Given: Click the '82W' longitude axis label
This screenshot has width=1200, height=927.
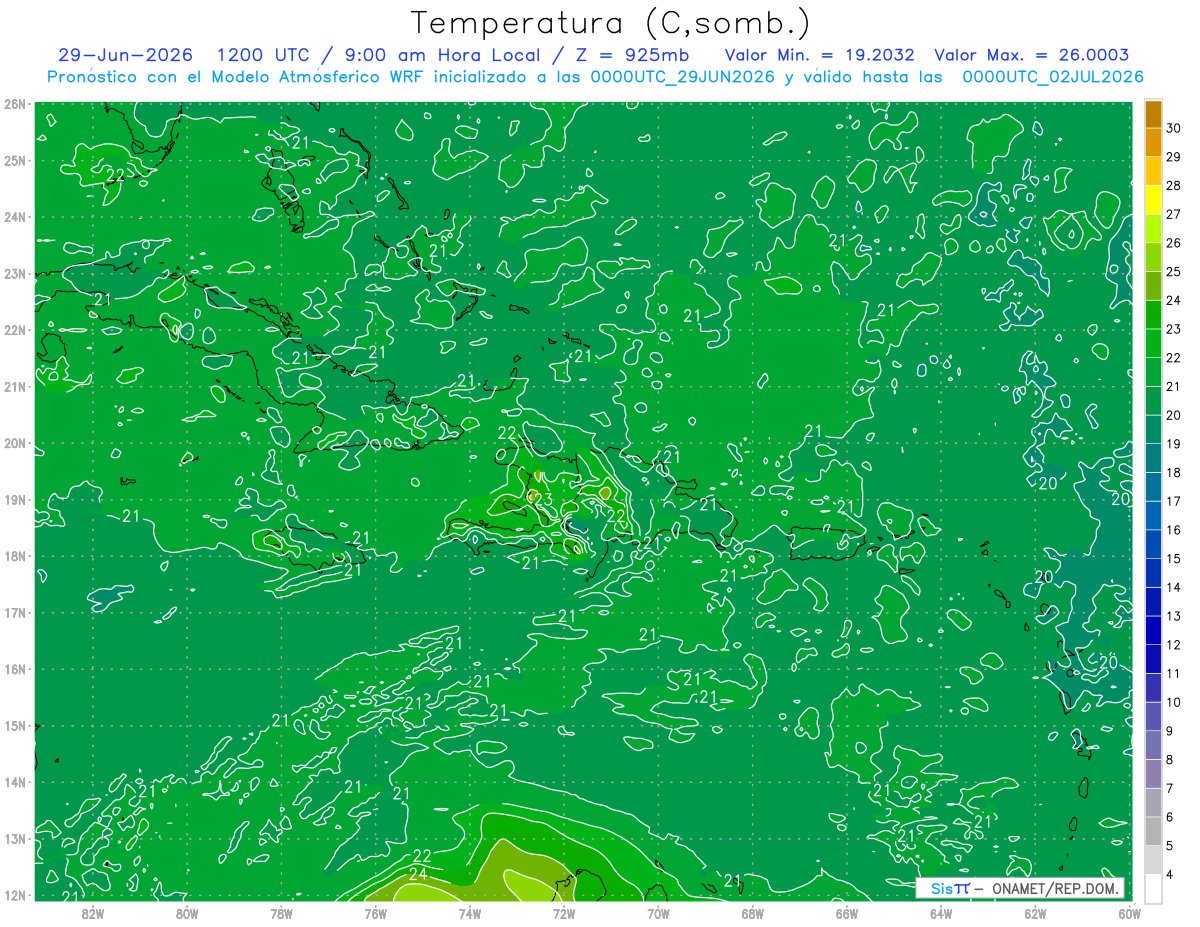Looking at the screenshot, I should 92,912.
